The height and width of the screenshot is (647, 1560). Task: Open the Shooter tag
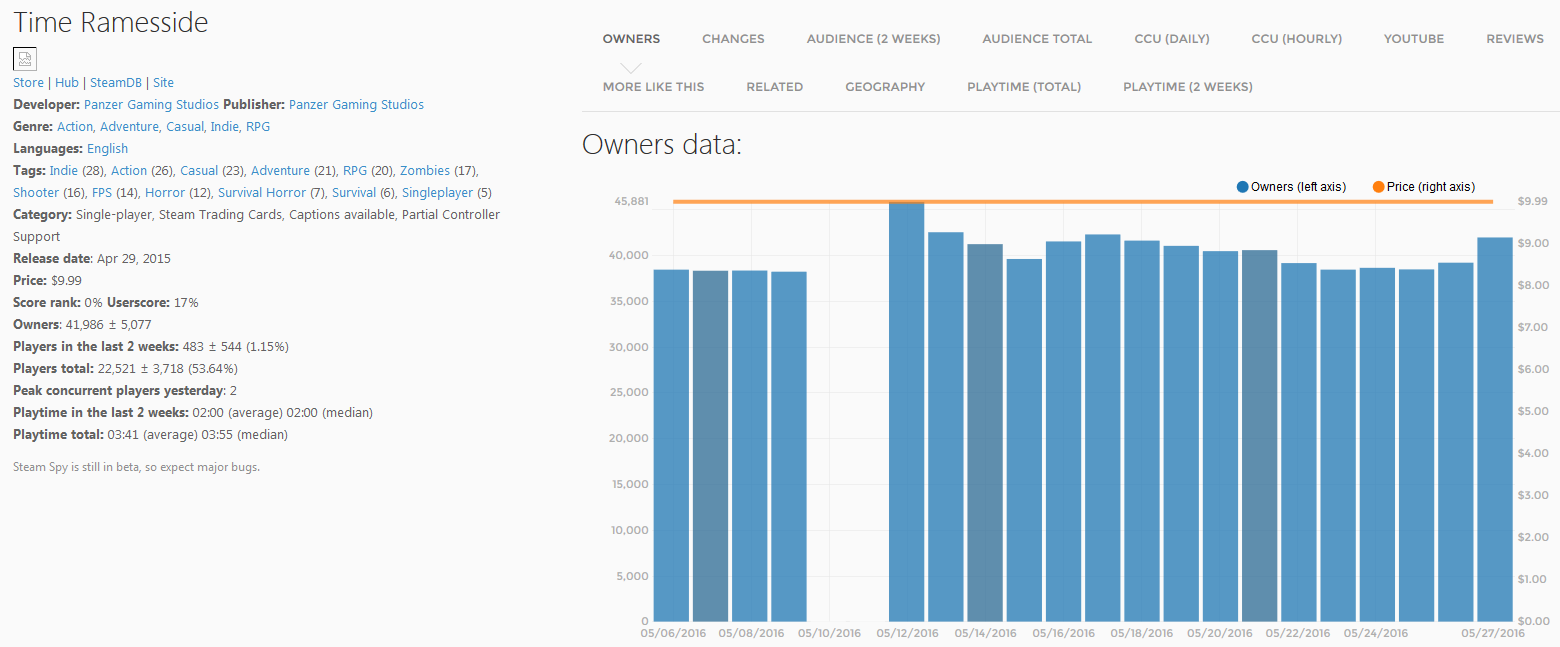point(36,193)
